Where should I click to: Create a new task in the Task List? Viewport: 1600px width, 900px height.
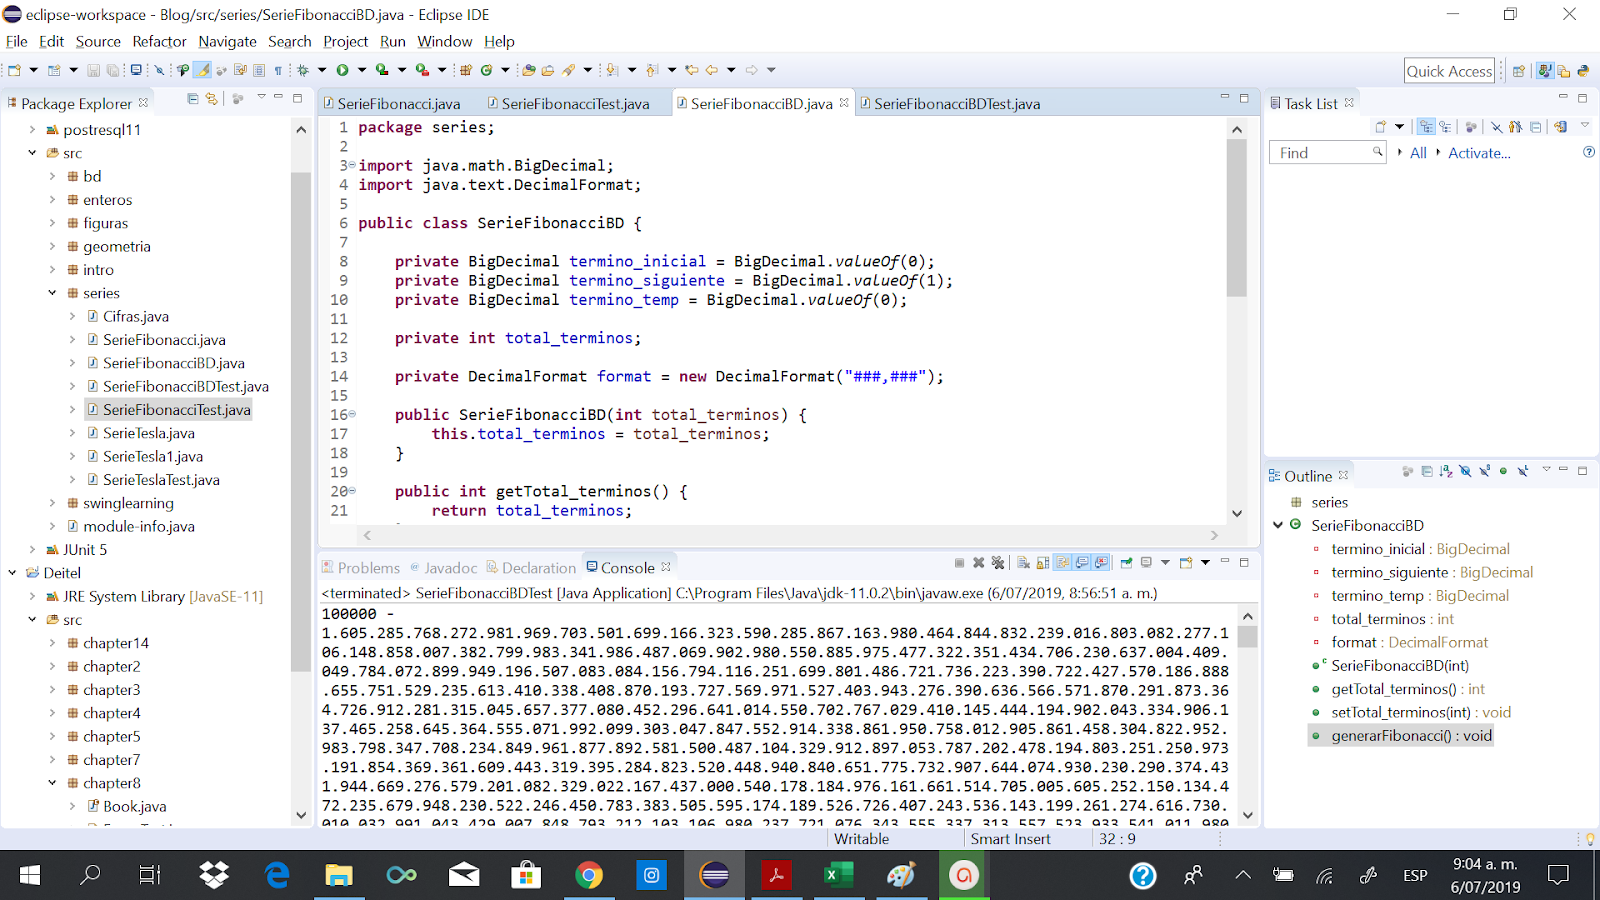coord(1380,126)
